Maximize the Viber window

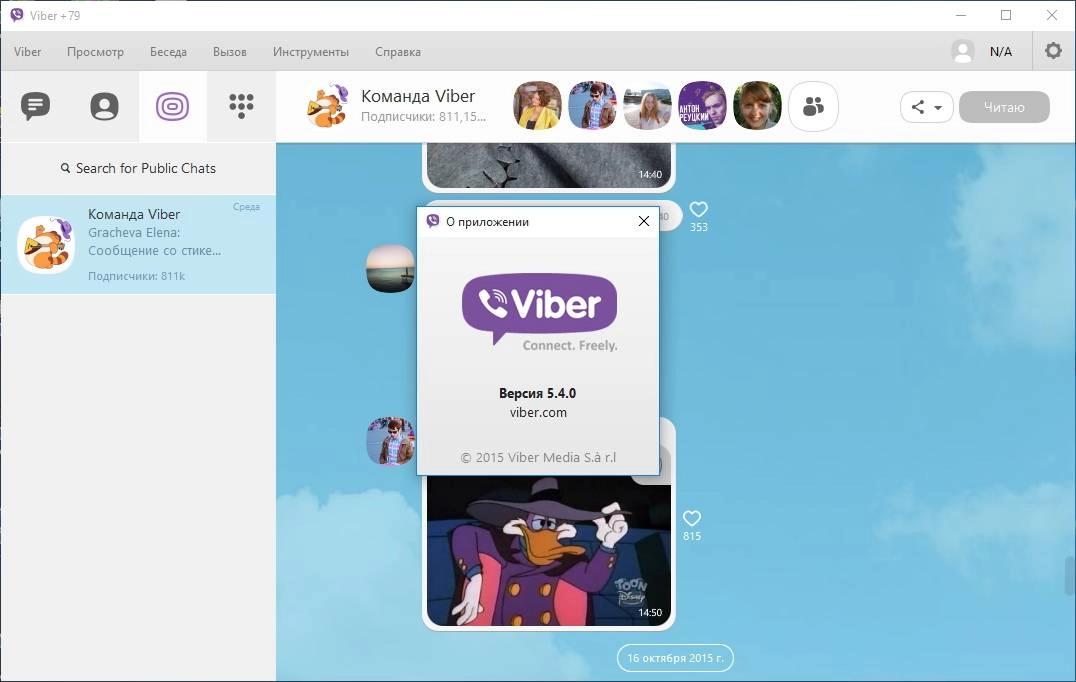tap(1006, 15)
